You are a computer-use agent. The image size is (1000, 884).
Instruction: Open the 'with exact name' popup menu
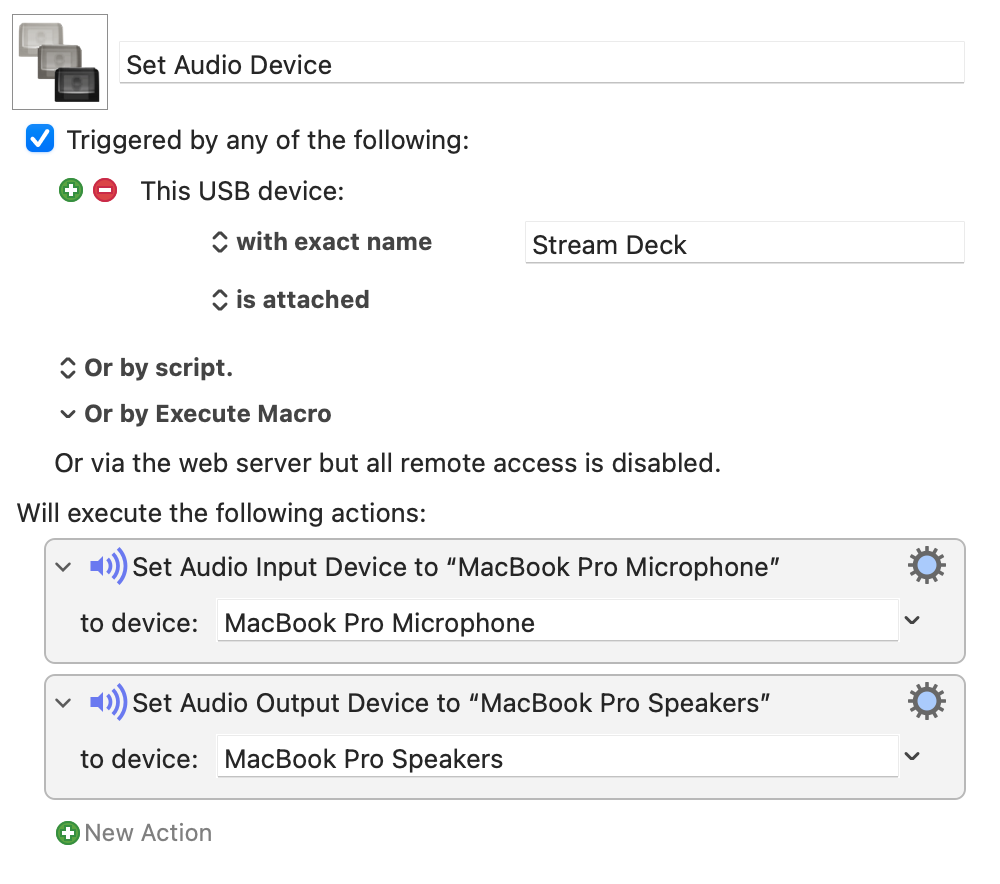coord(321,242)
